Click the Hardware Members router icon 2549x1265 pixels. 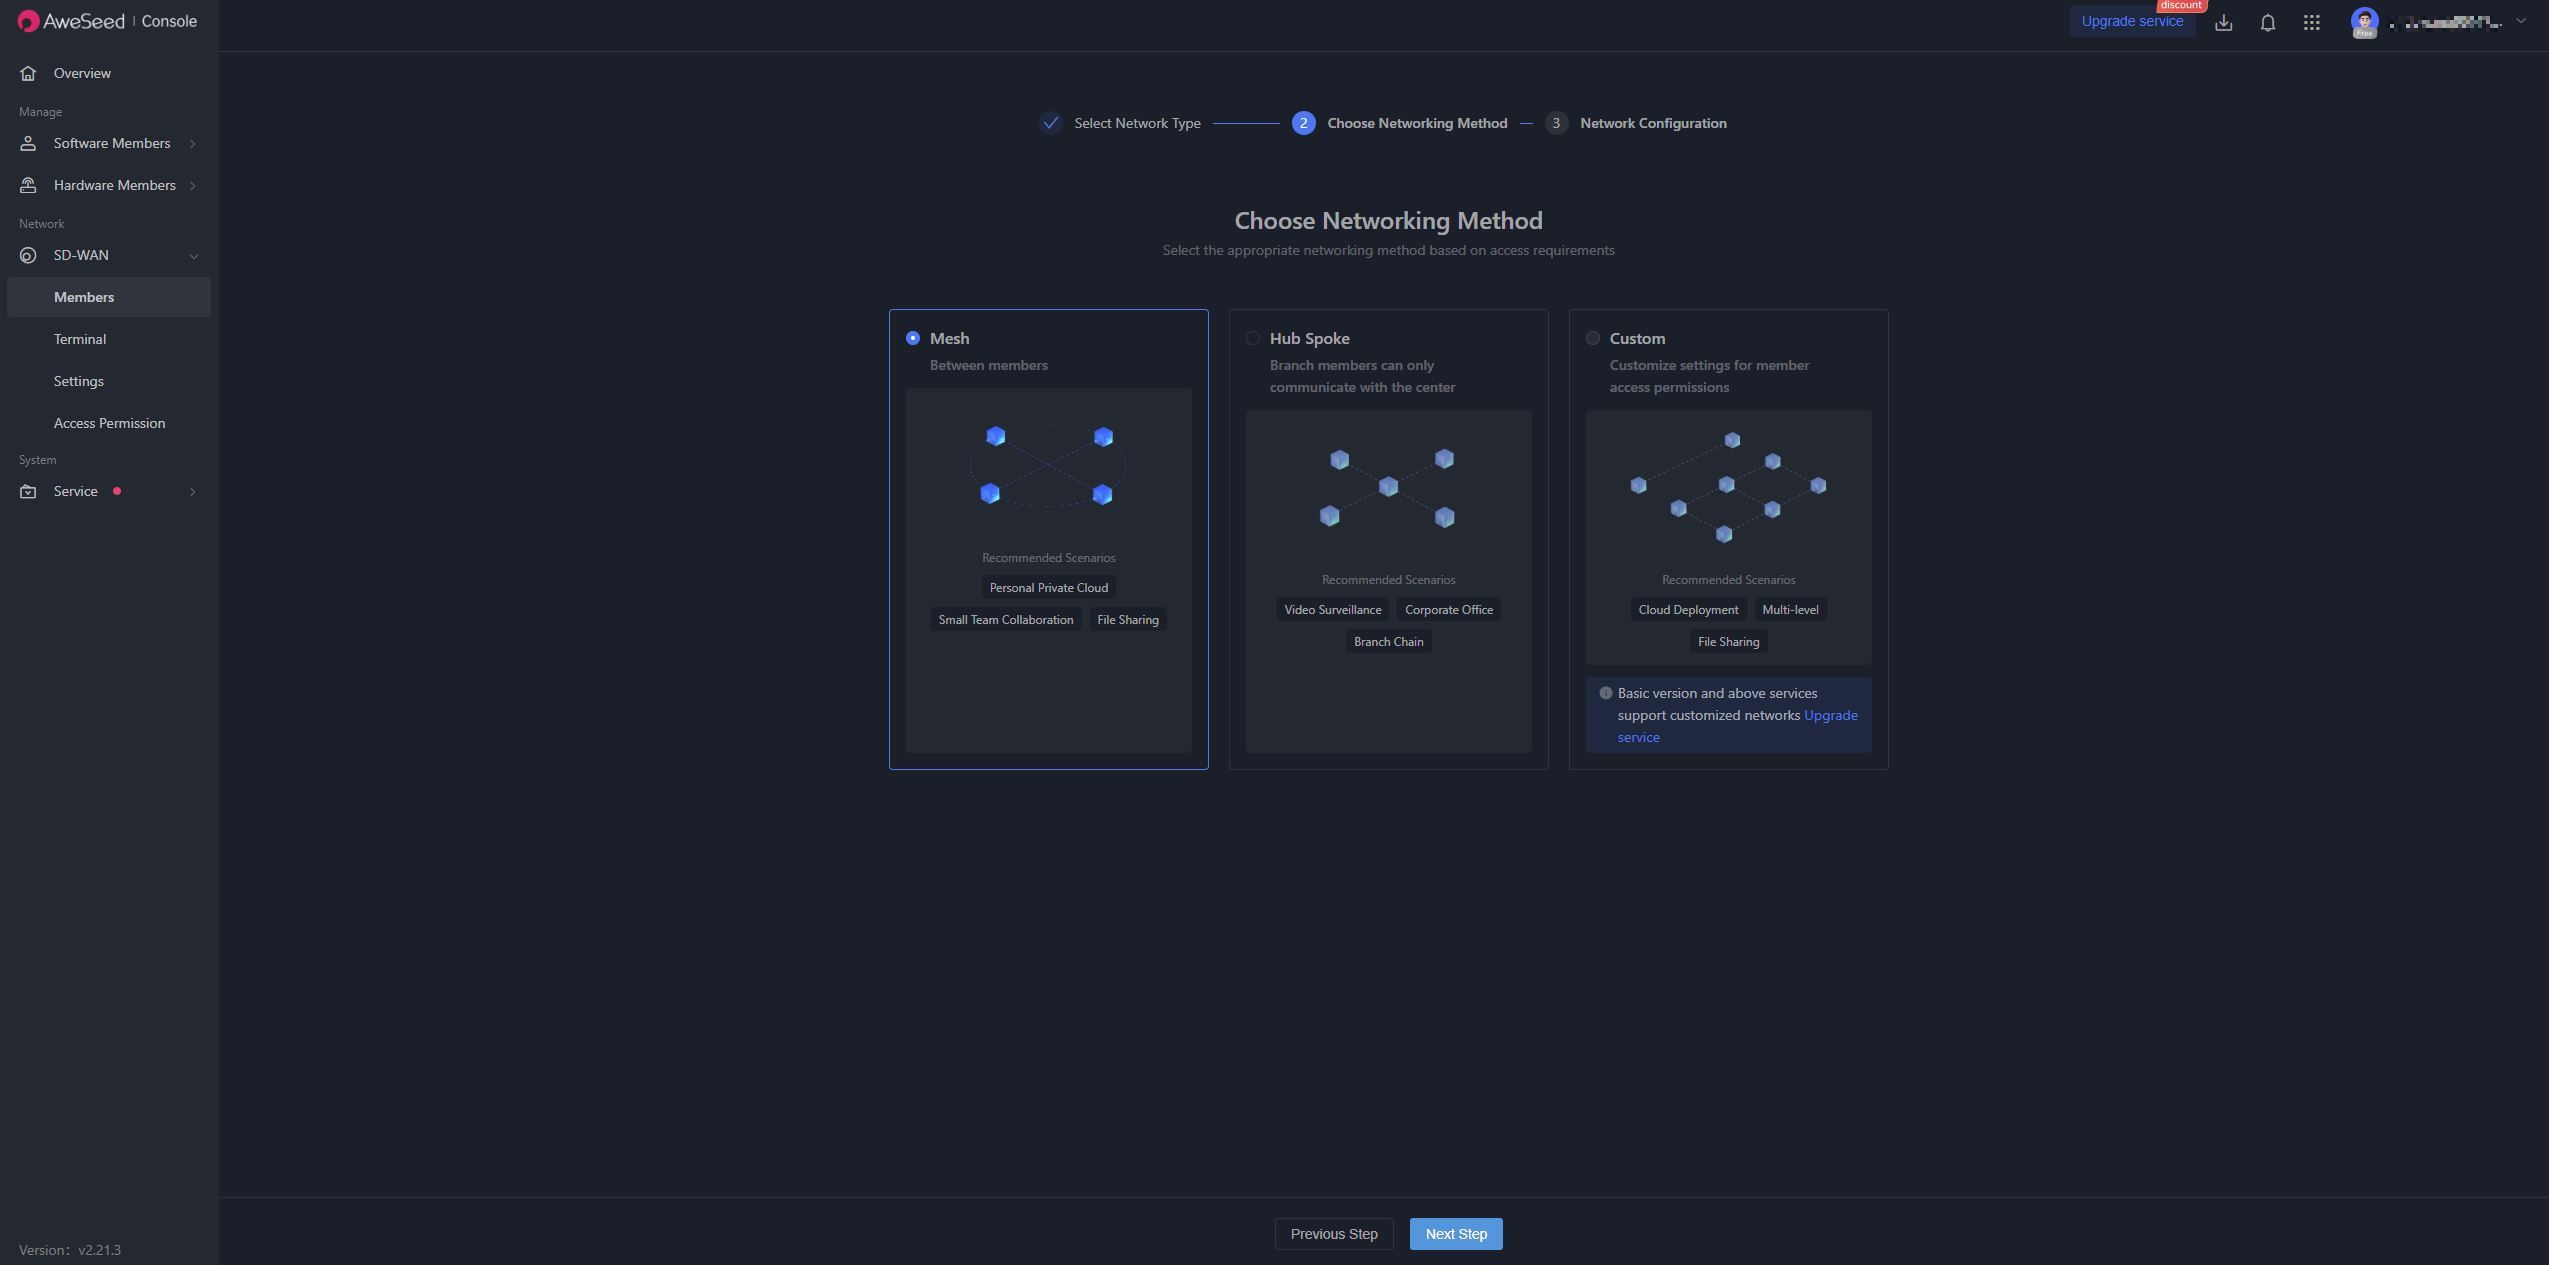[28, 185]
